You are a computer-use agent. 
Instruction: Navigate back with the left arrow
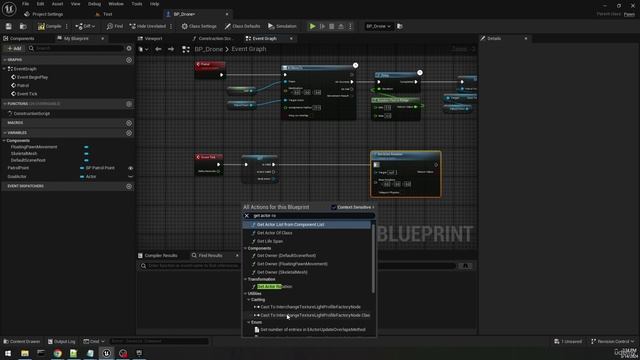click(x=158, y=49)
